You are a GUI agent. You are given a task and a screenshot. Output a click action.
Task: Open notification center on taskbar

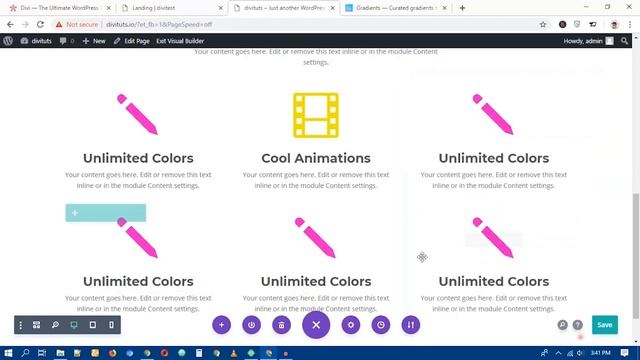coord(624,353)
